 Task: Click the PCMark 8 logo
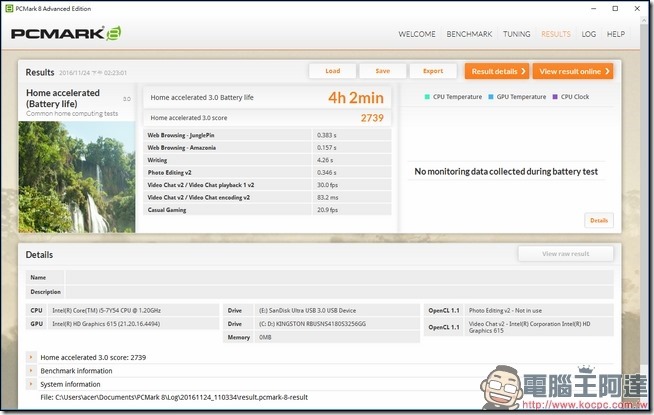(66, 33)
